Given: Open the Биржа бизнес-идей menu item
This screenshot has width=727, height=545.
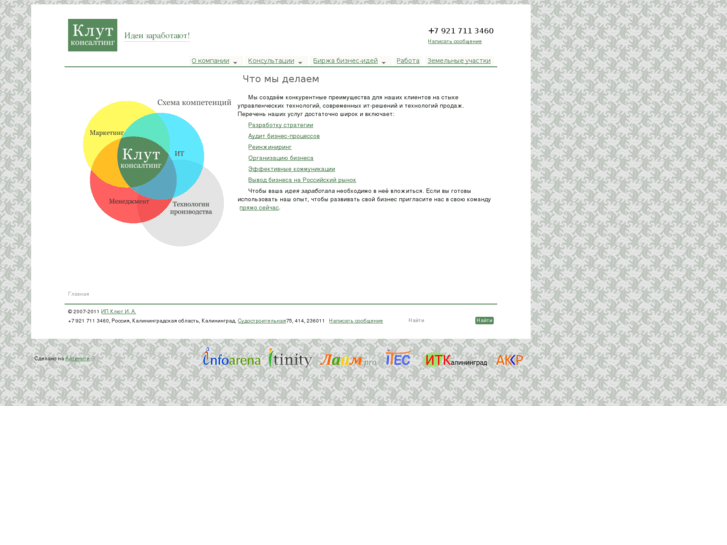Looking at the screenshot, I should pos(345,61).
